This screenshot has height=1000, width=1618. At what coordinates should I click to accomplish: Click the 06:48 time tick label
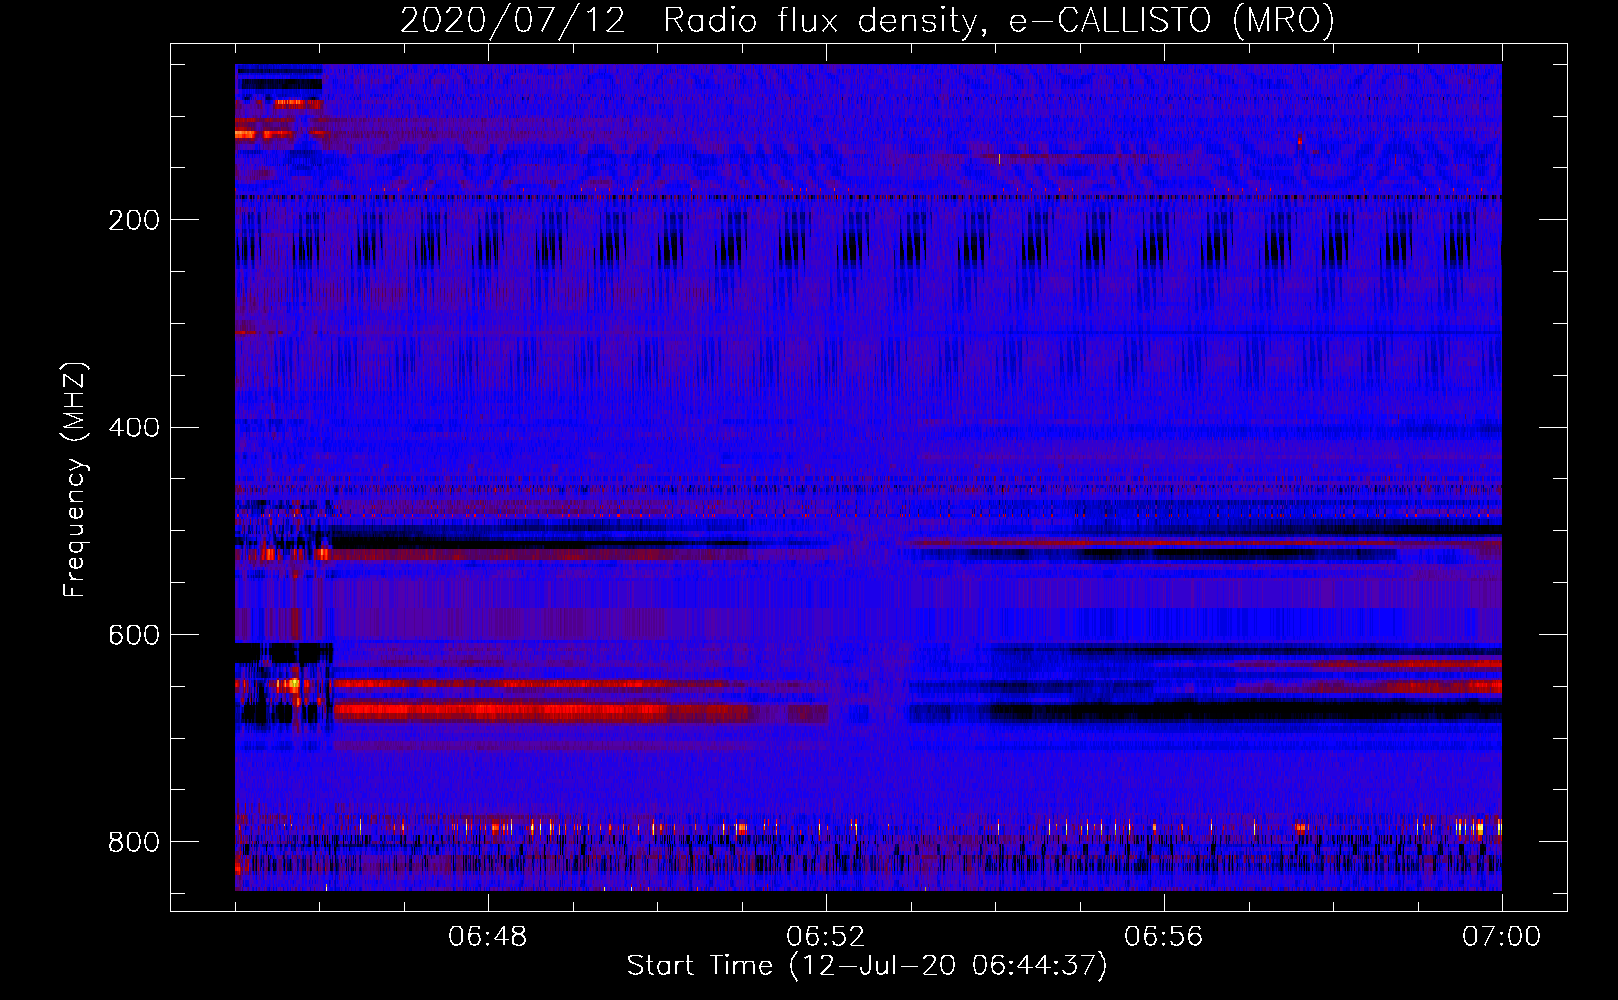(488, 937)
